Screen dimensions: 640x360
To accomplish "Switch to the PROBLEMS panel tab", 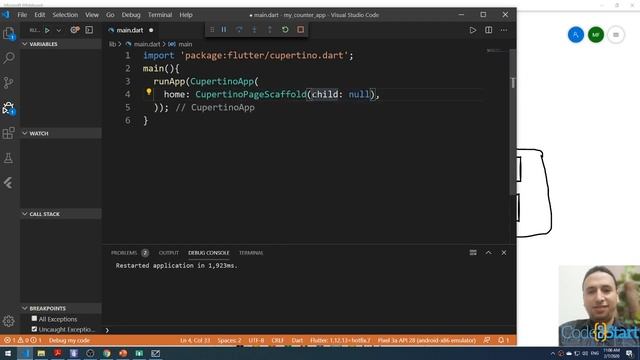I will click(x=124, y=253).
